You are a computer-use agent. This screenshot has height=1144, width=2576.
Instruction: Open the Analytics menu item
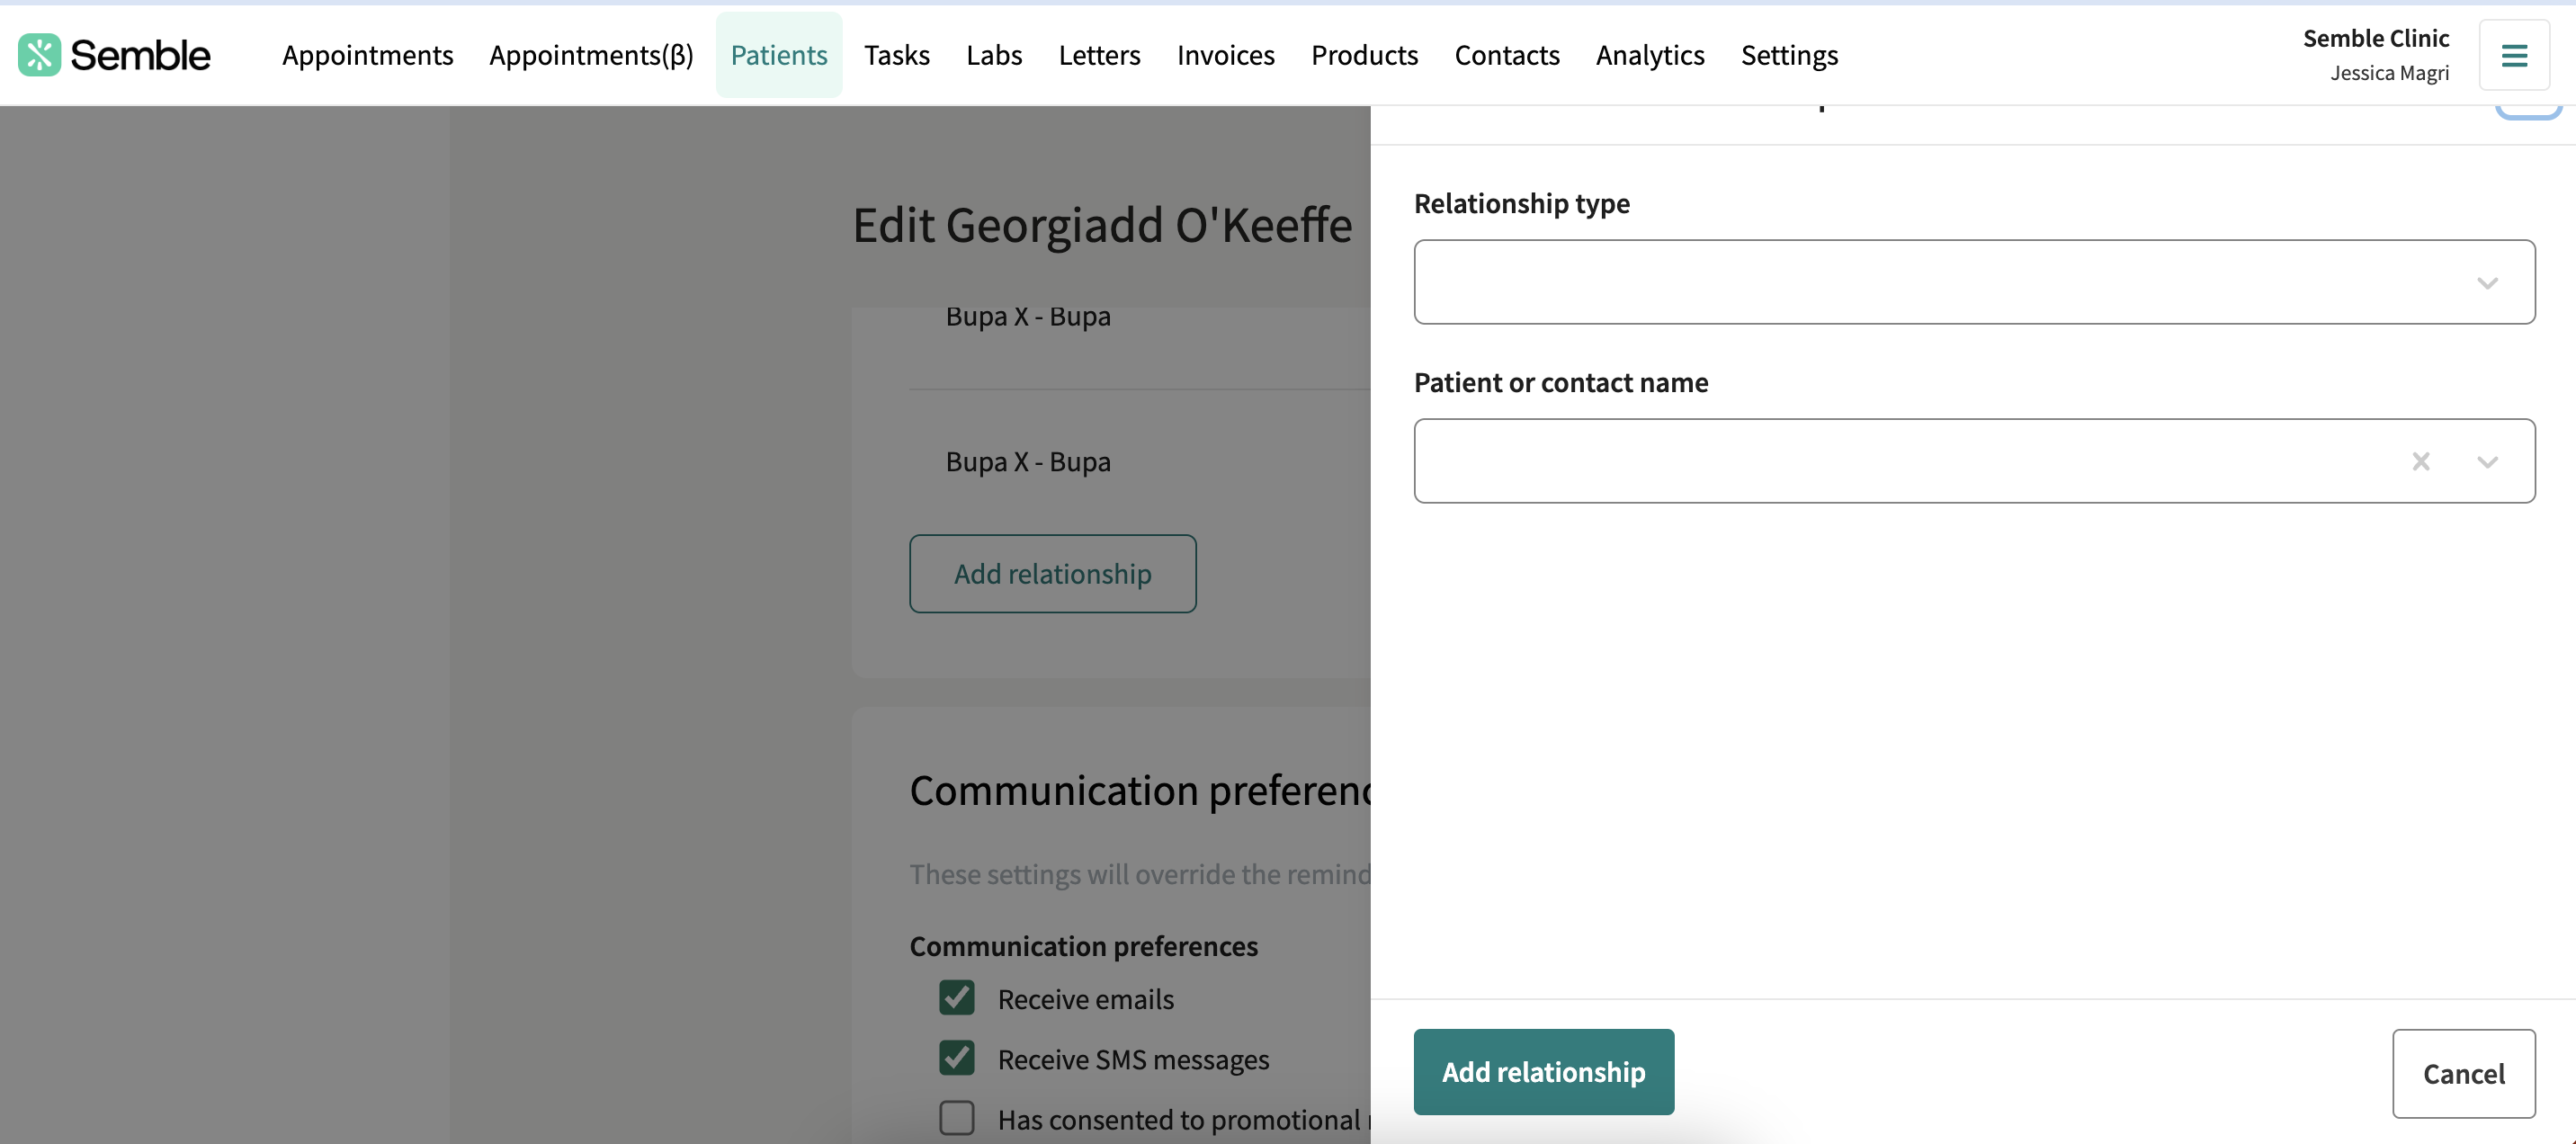[x=1650, y=55]
